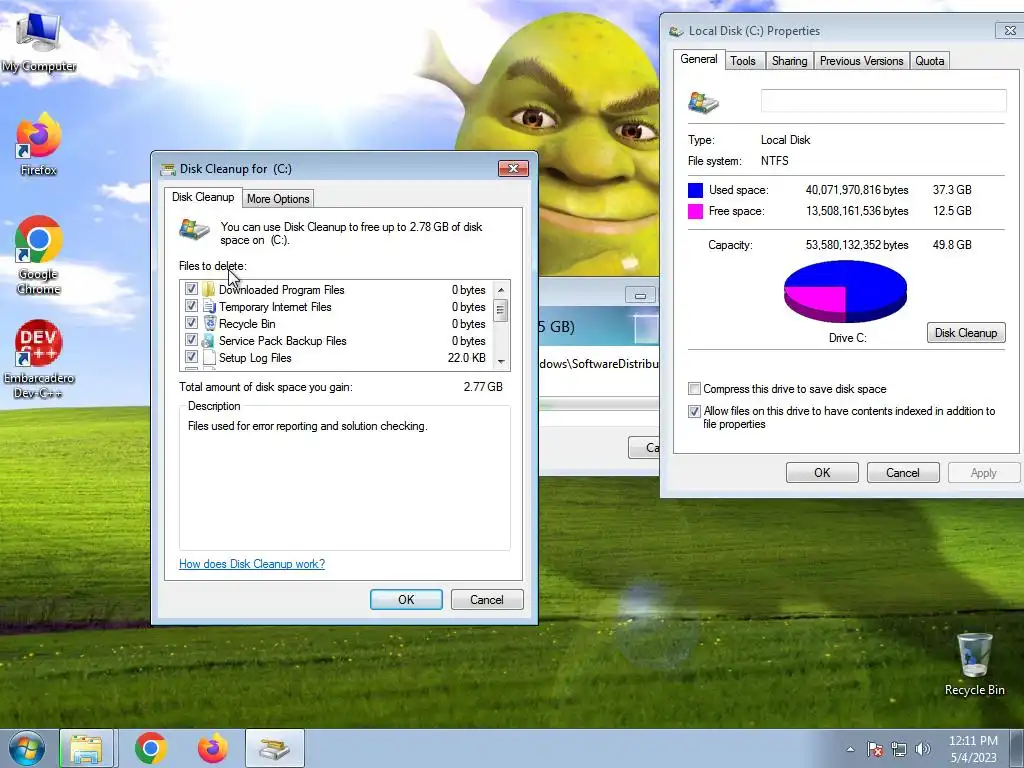Open the Embarcadero Dev-C++ desktop shortcut
Screen dimensions: 1024x768
point(39,358)
